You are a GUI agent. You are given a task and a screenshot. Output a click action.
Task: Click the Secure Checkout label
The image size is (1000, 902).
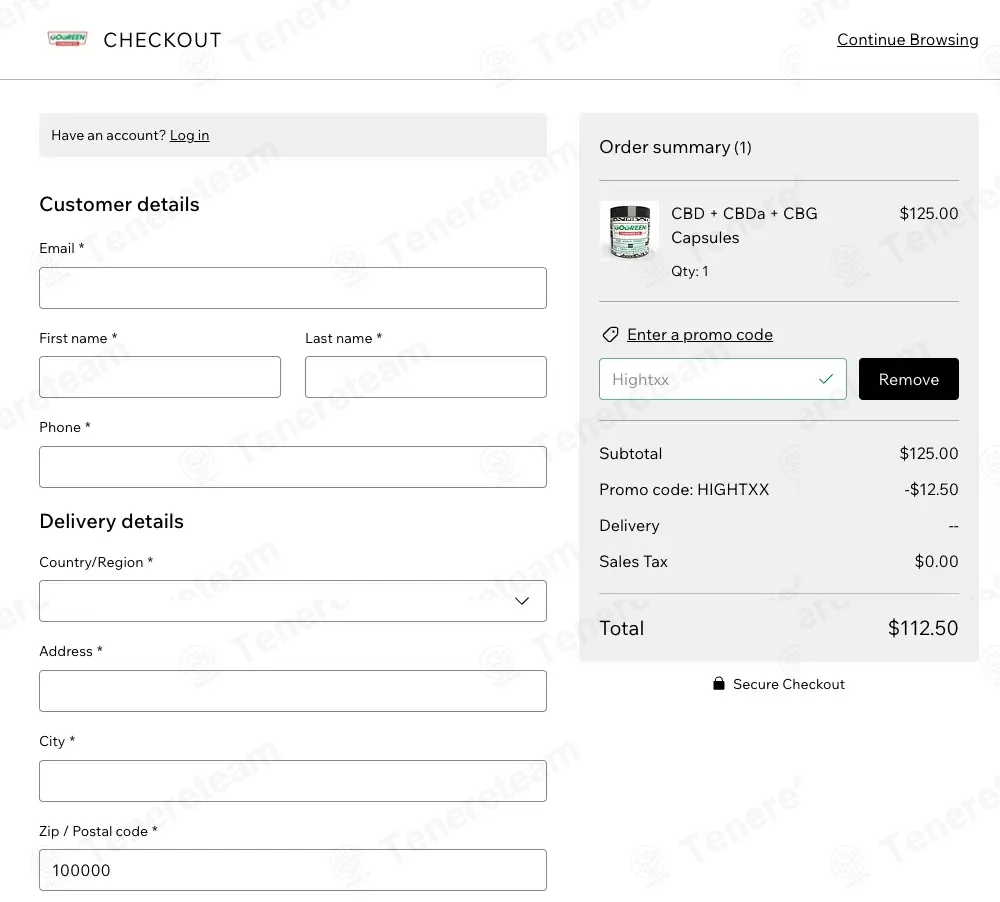click(789, 684)
